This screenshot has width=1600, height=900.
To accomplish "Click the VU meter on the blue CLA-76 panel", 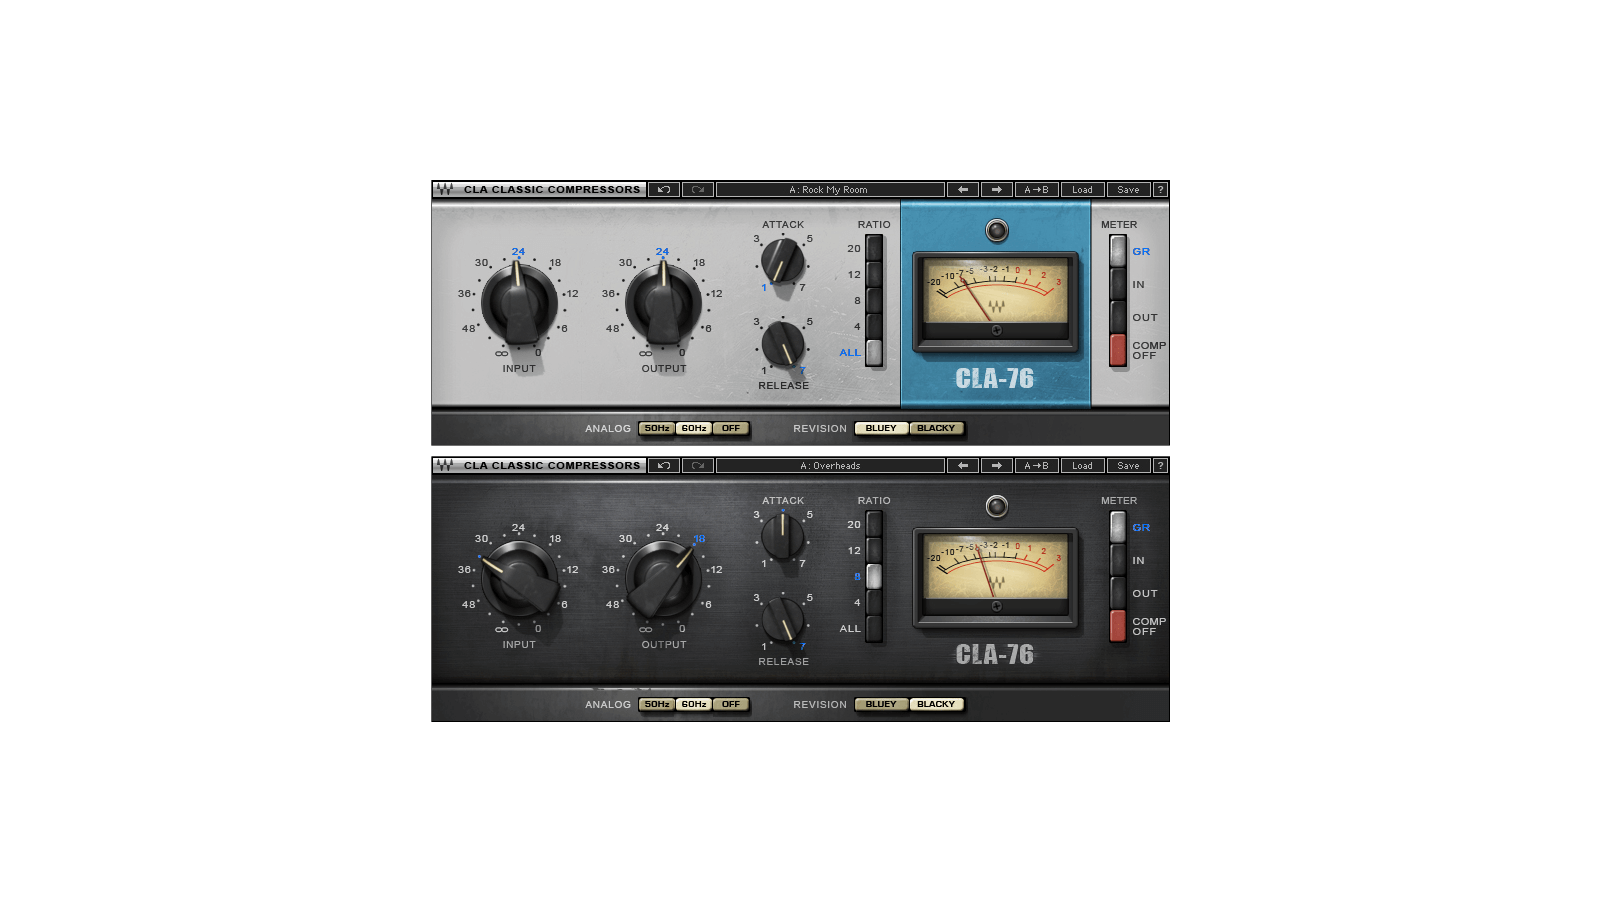I will (x=996, y=300).
